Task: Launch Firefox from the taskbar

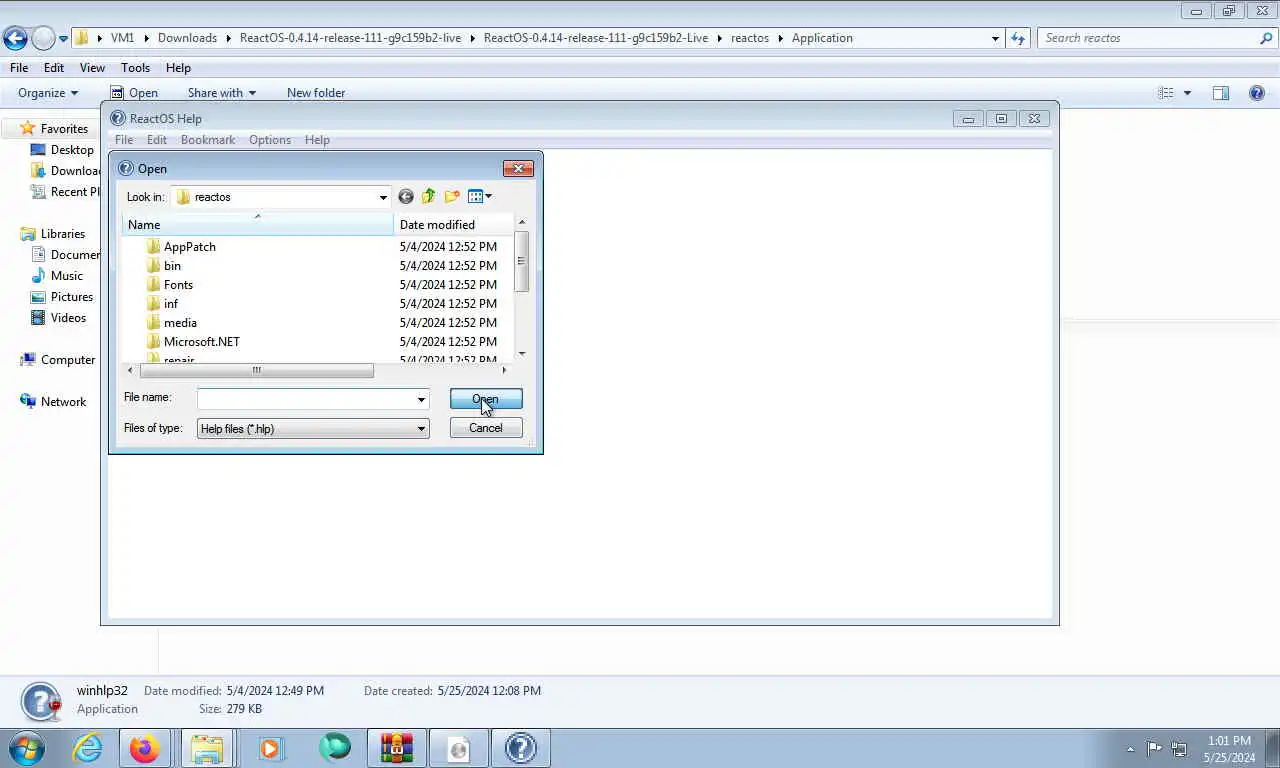Action: [145, 748]
